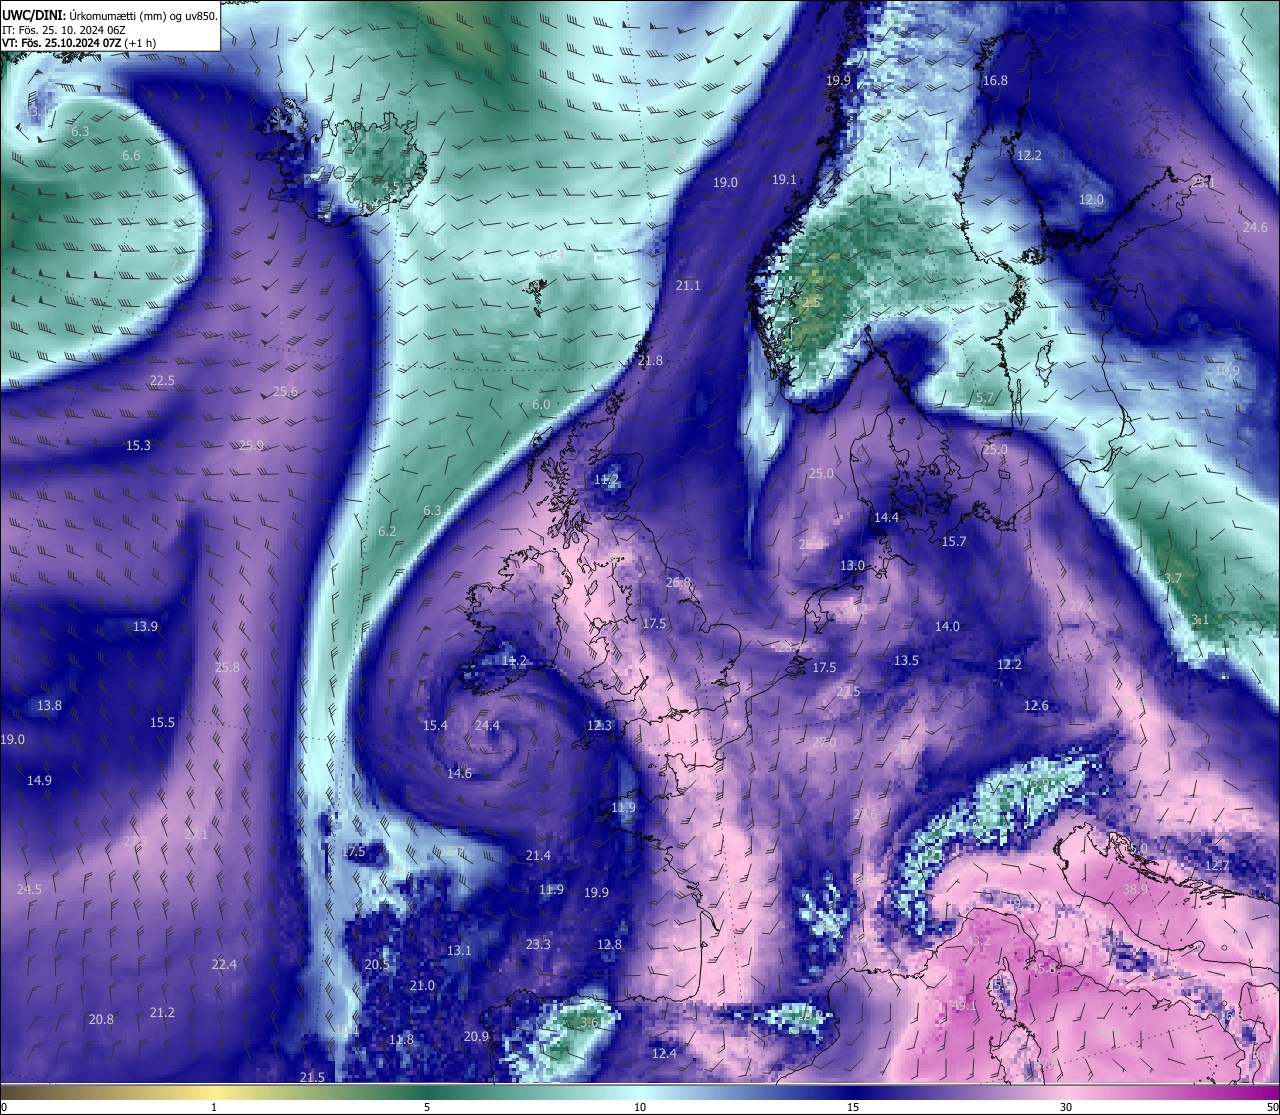Viewport: 1280px width, 1115px height.
Task: Select the 15.3 map value label
Action: pyautogui.click(x=138, y=446)
